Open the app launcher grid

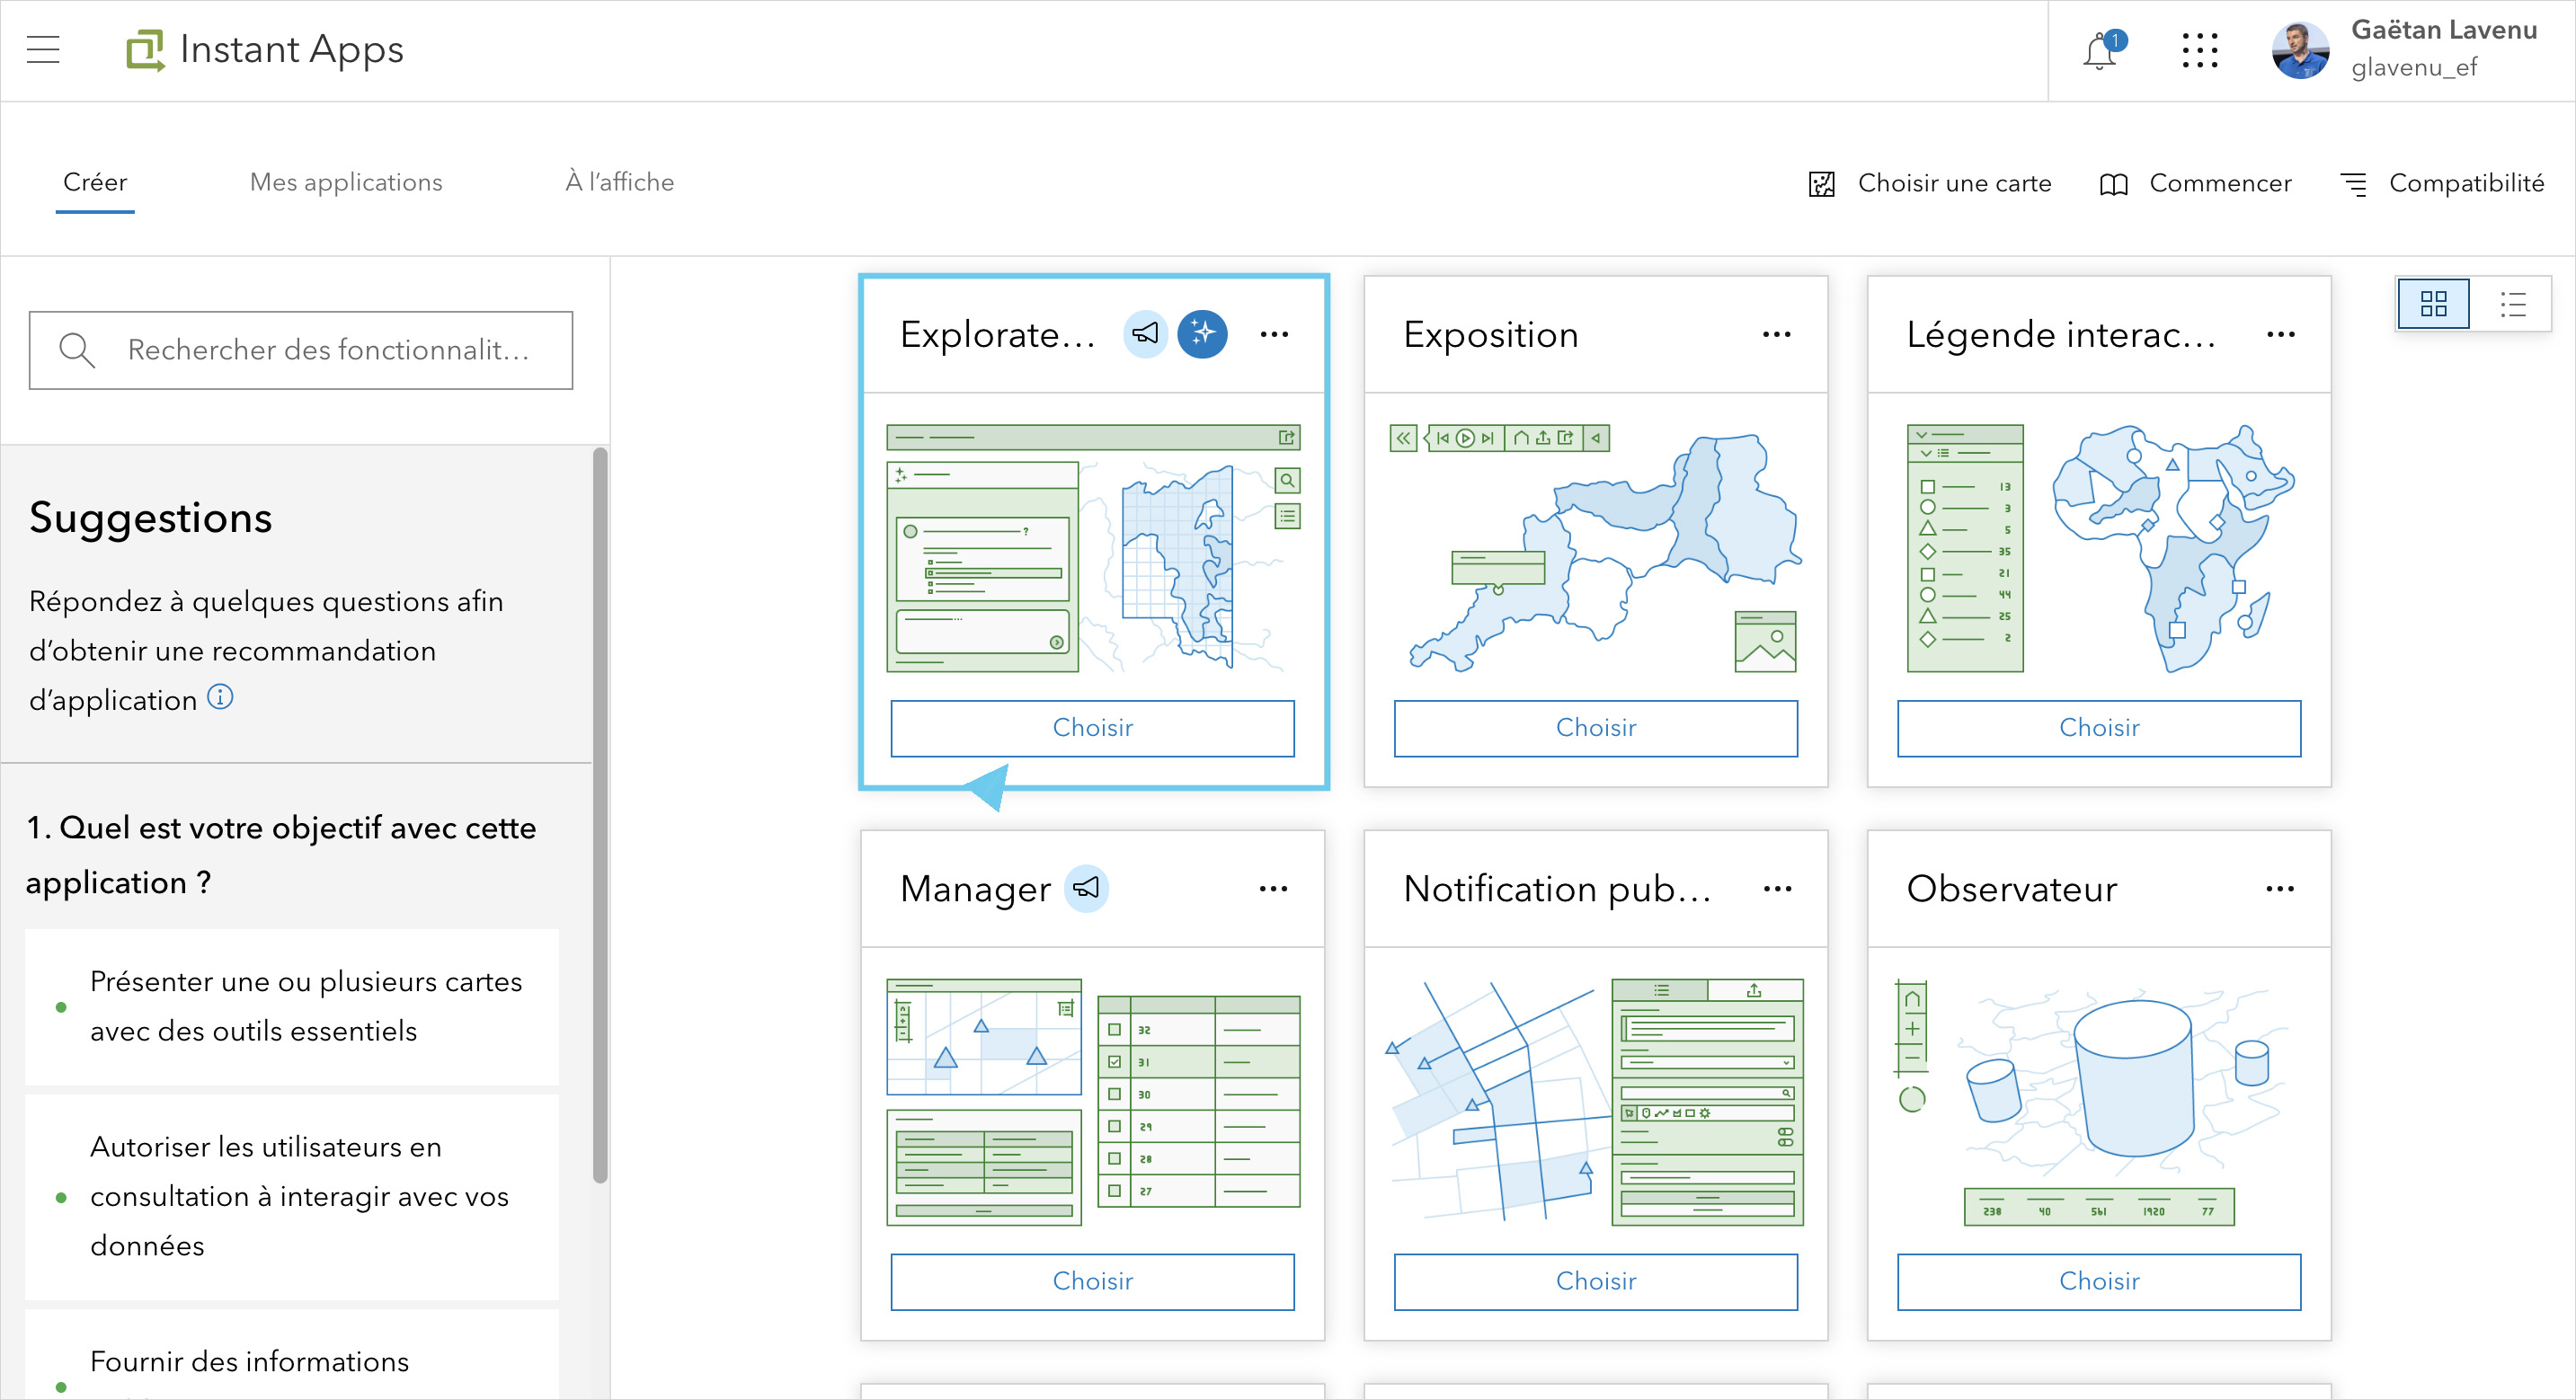pos(2200,50)
